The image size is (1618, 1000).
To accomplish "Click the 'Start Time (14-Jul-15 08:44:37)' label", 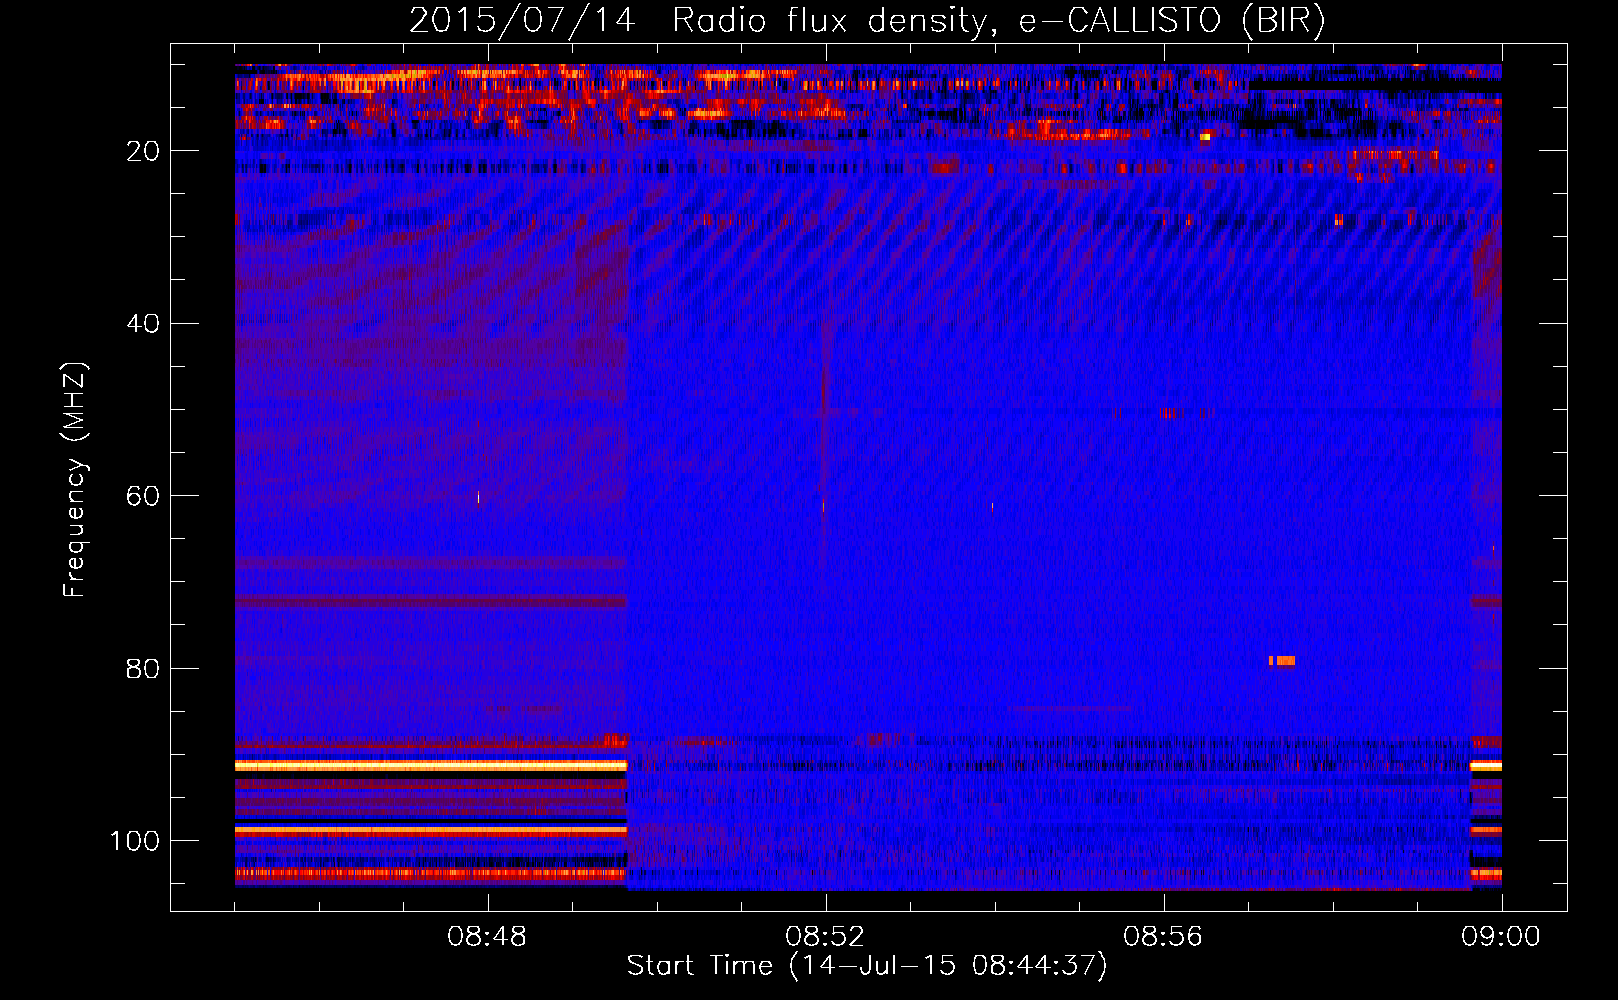I will [x=868, y=966].
